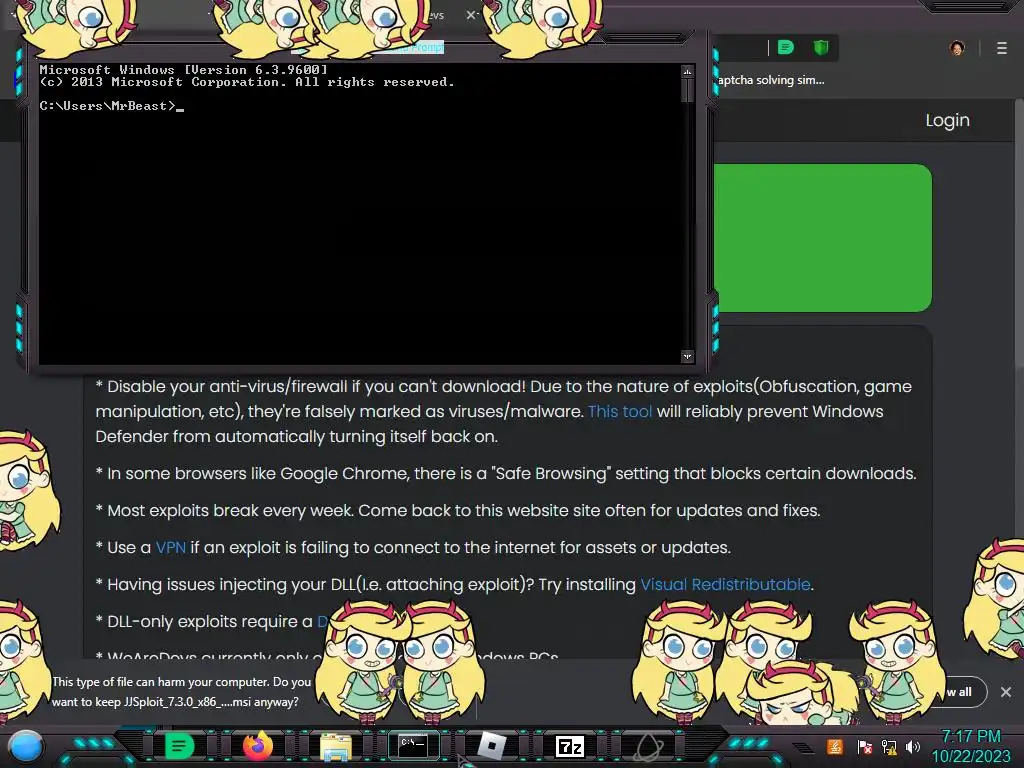Click the green reader extension icon in browser

(x=786, y=47)
